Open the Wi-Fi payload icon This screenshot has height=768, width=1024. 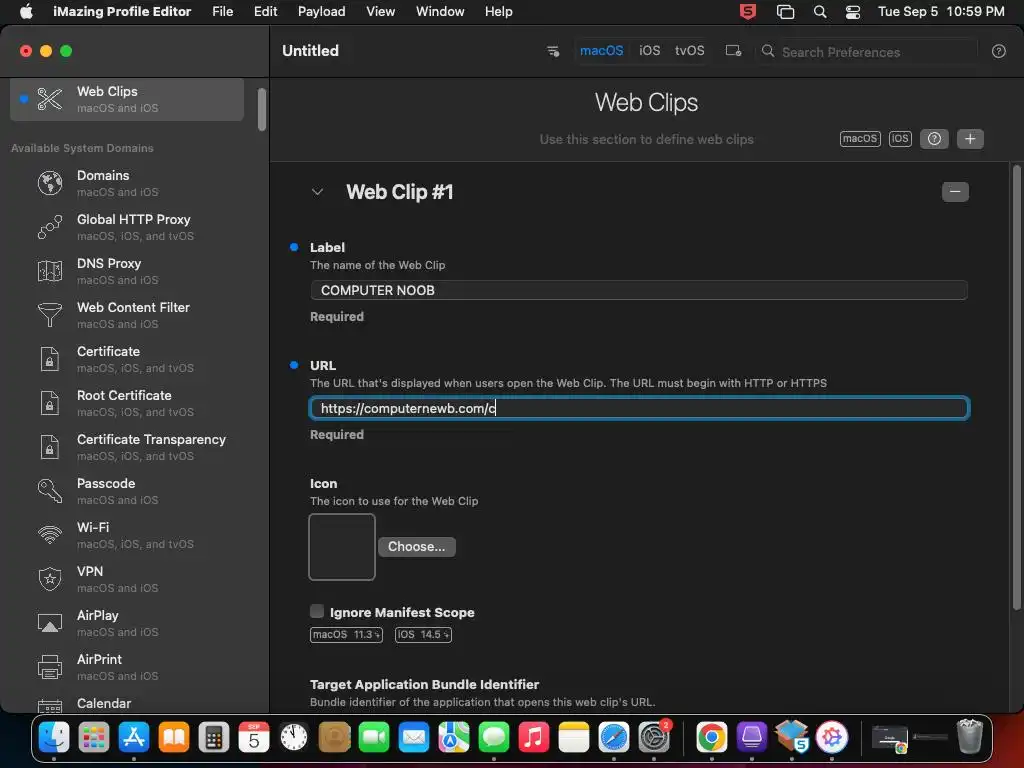click(50, 535)
